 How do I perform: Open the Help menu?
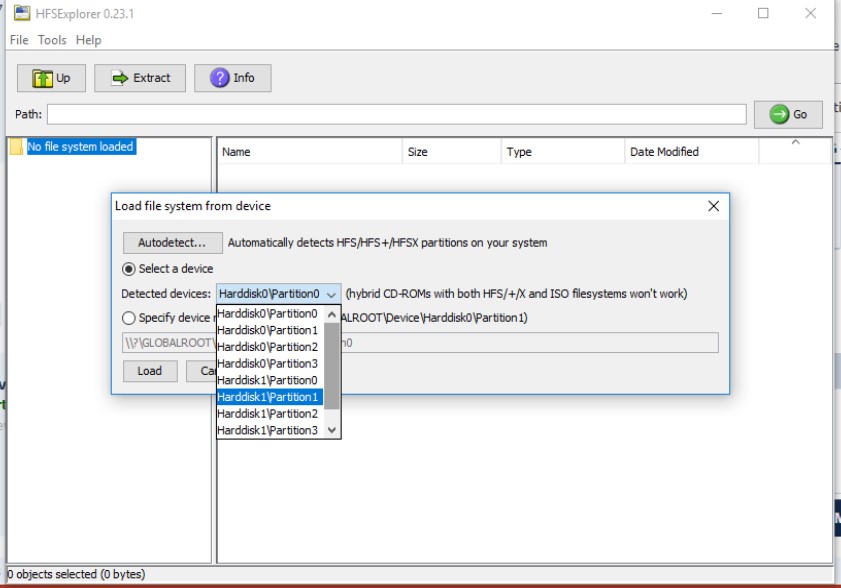click(x=88, y=40)
